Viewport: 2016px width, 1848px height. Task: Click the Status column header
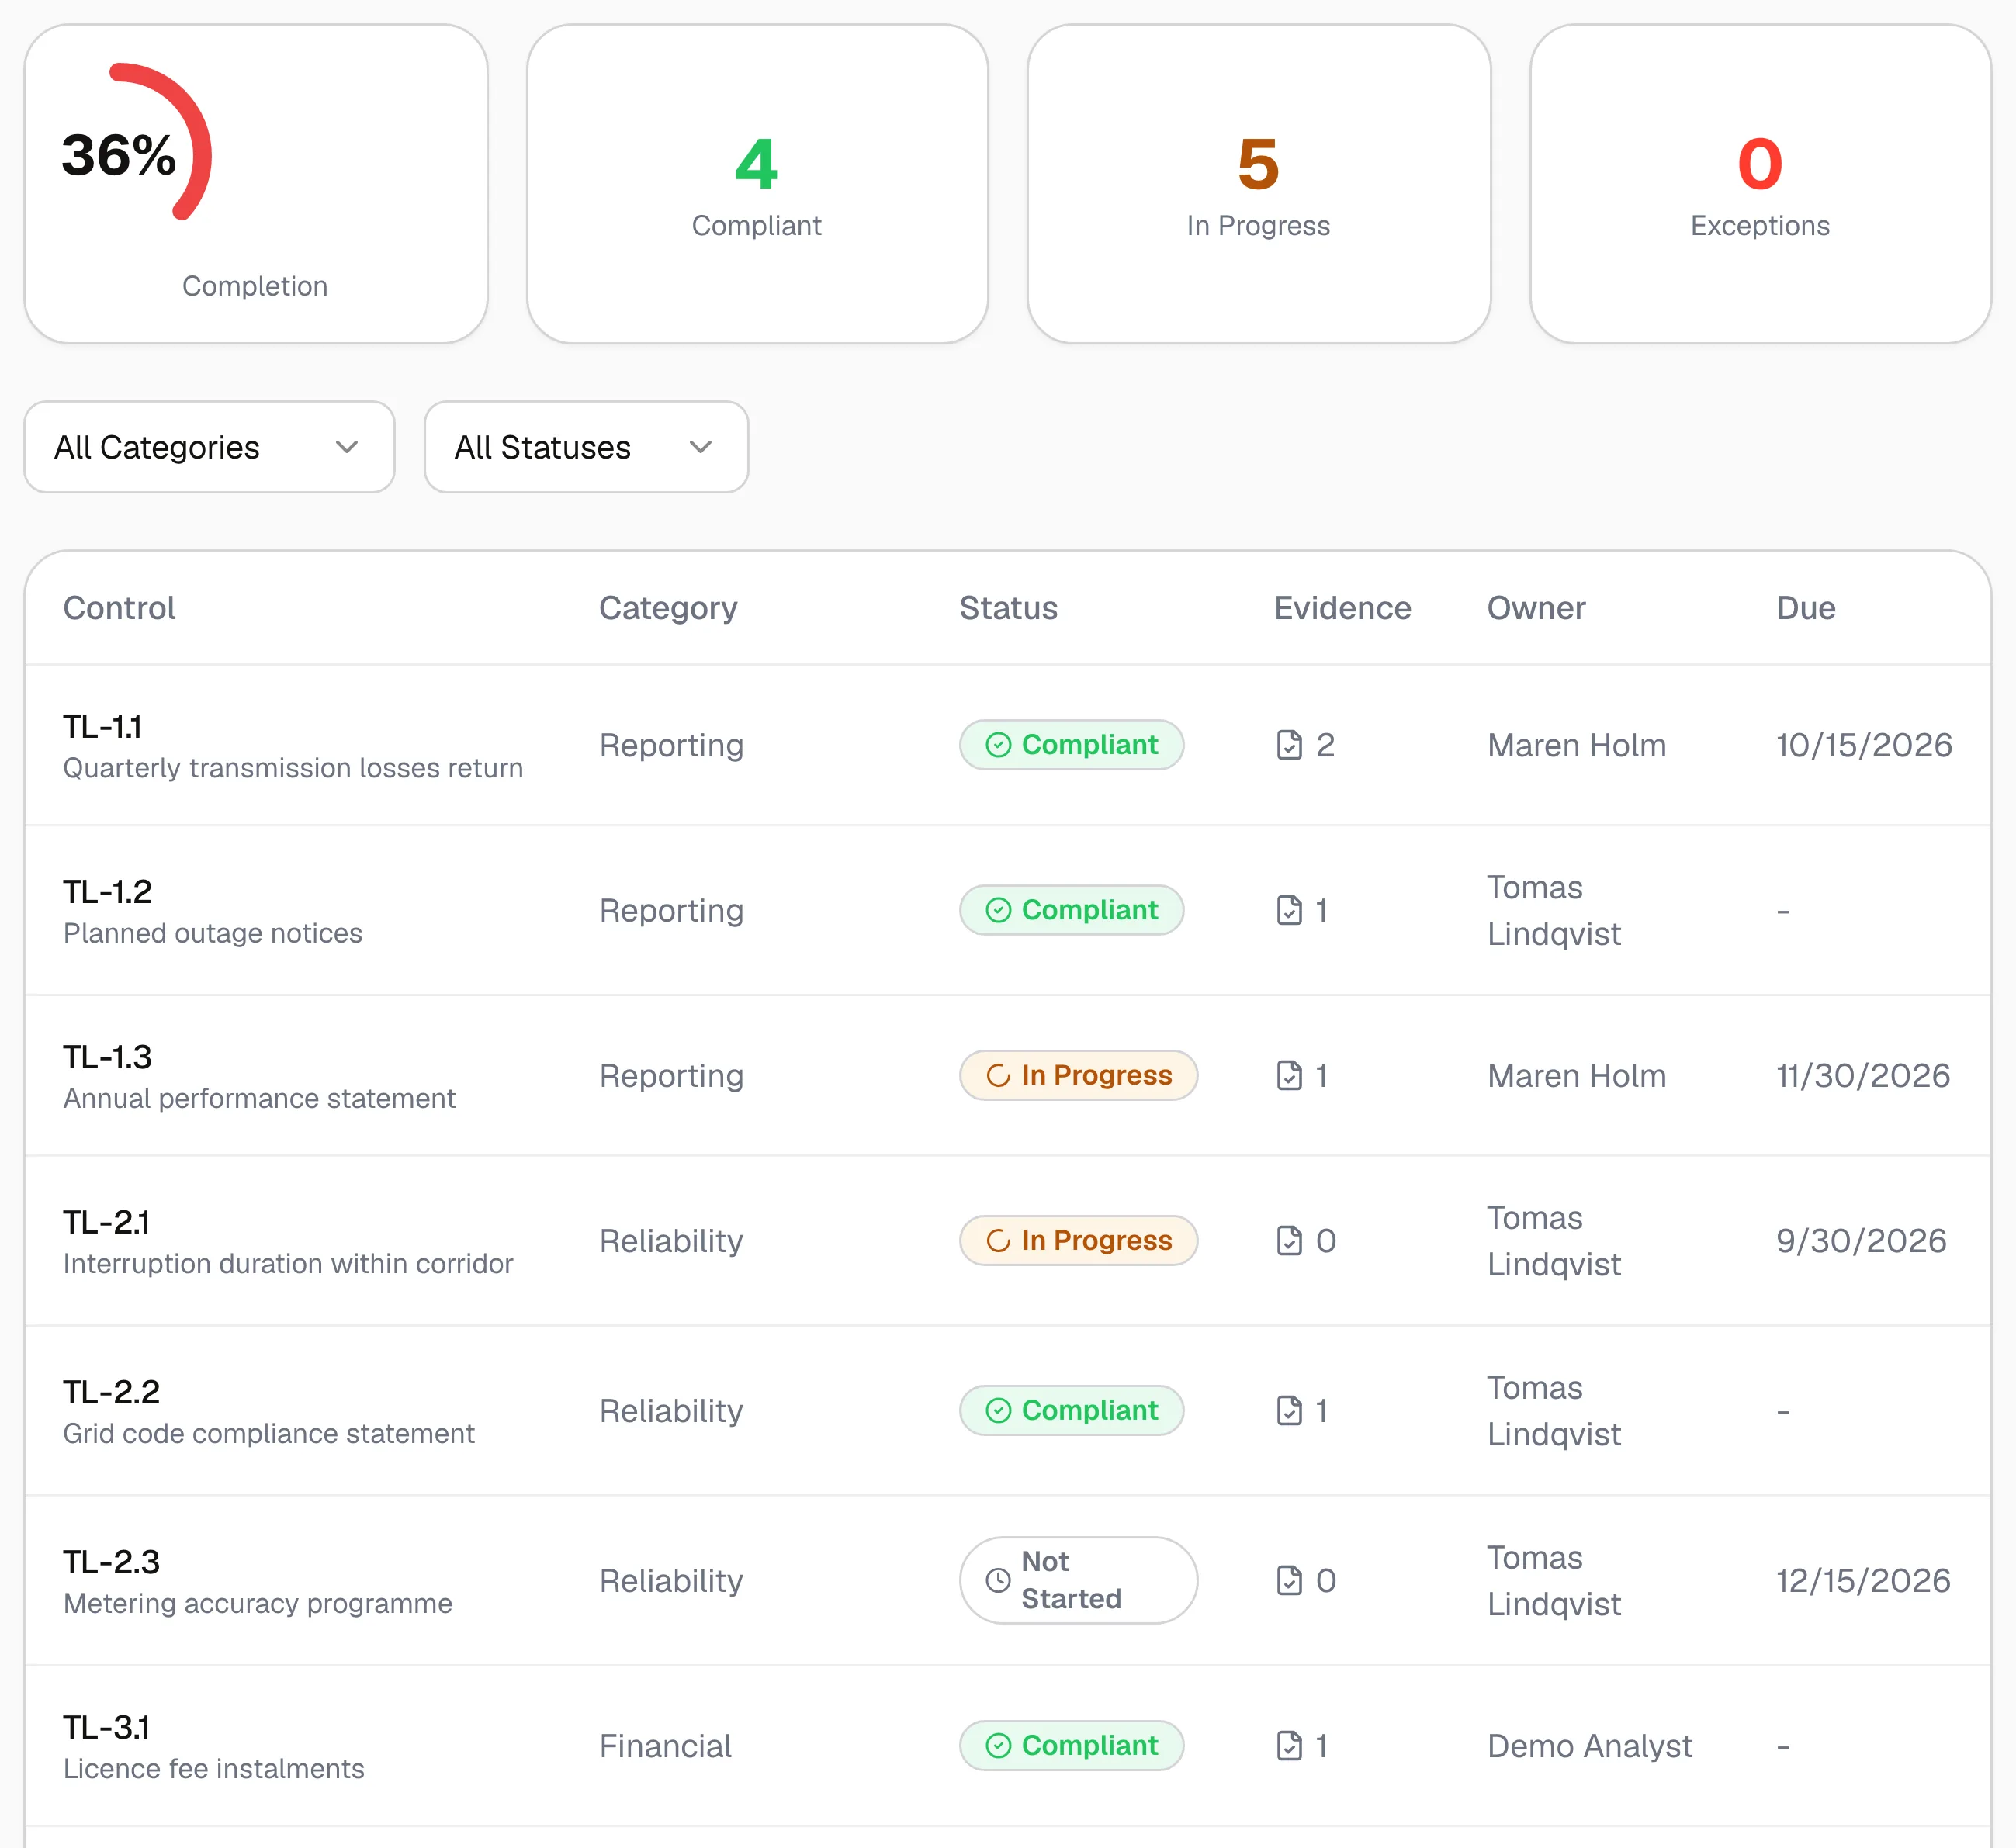click(x=1008, y=608)
